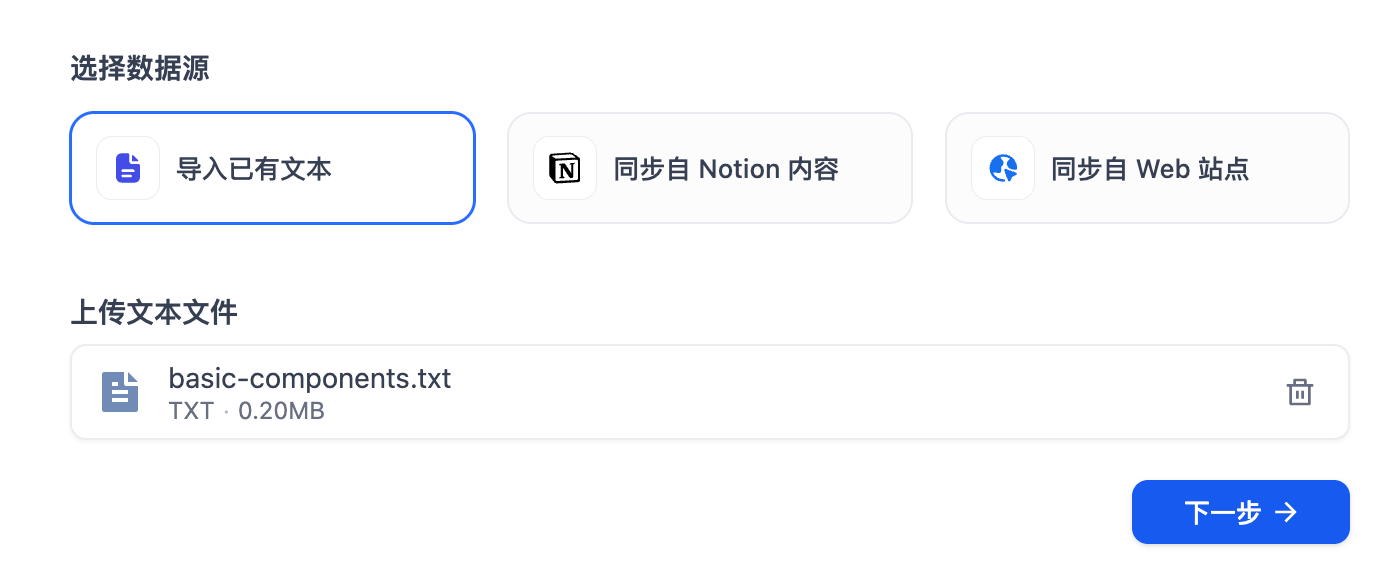The width and height of the screenshot is (1388, 582).
Task: Click the 选择数据源 heading
Action: coord(140,69)
